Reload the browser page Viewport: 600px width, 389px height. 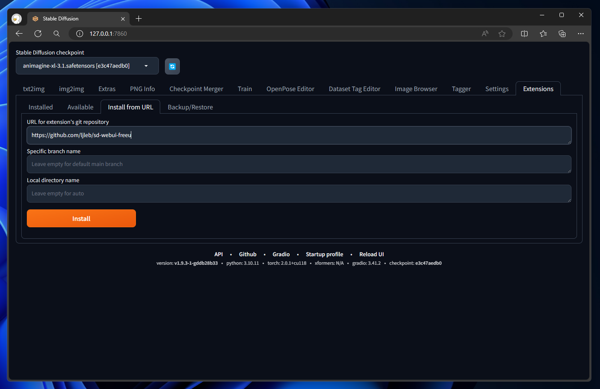pyautogui.click(x=38, y=34)
